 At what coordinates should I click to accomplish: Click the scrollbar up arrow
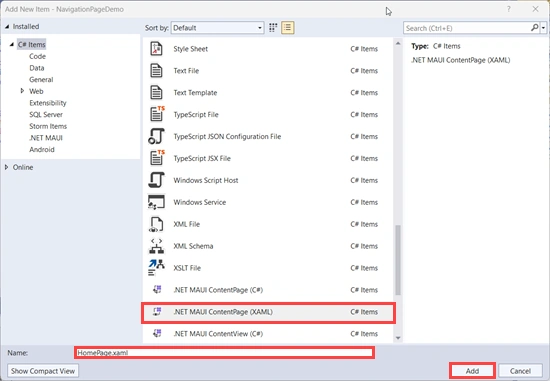coord(398,44)
